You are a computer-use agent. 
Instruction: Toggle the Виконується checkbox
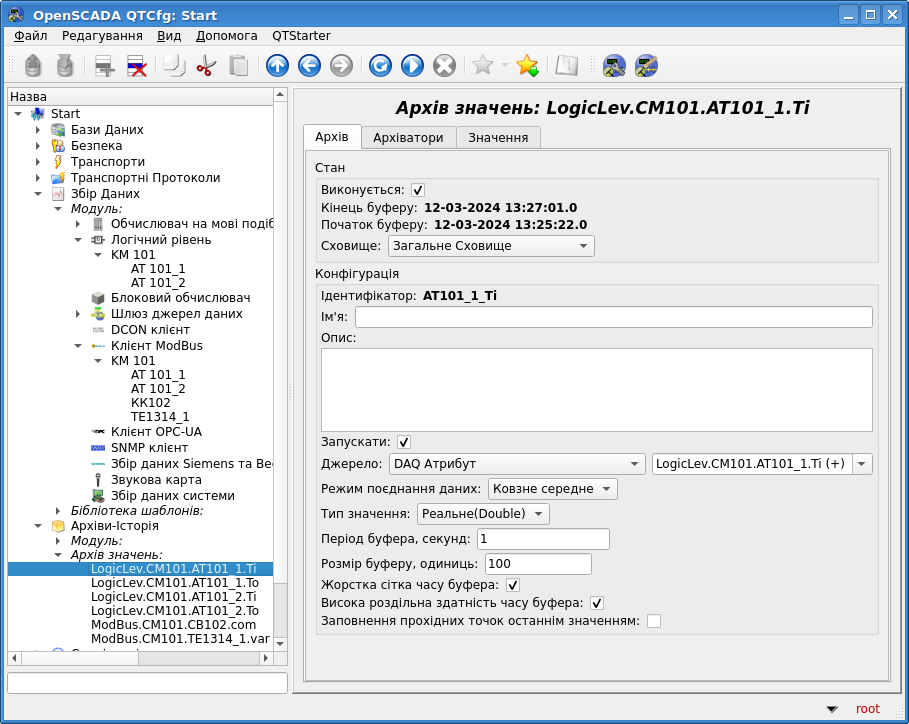tap(417, 190)
